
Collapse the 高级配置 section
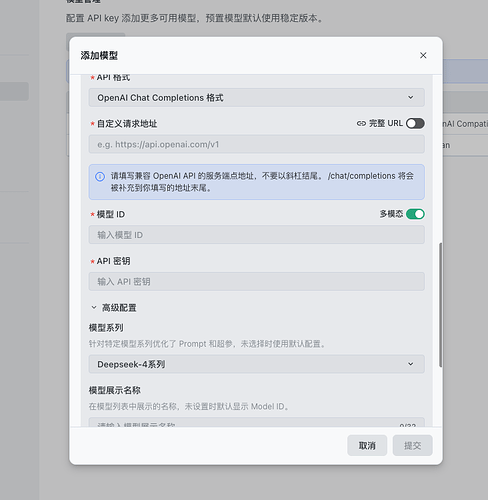click(x=113, y=308)
